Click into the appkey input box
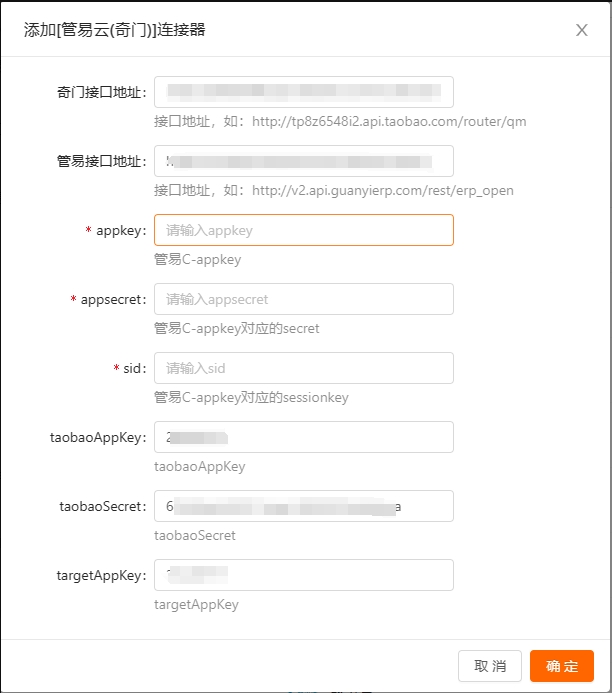The width and height of the screenshot is (612, 693). 303,230
